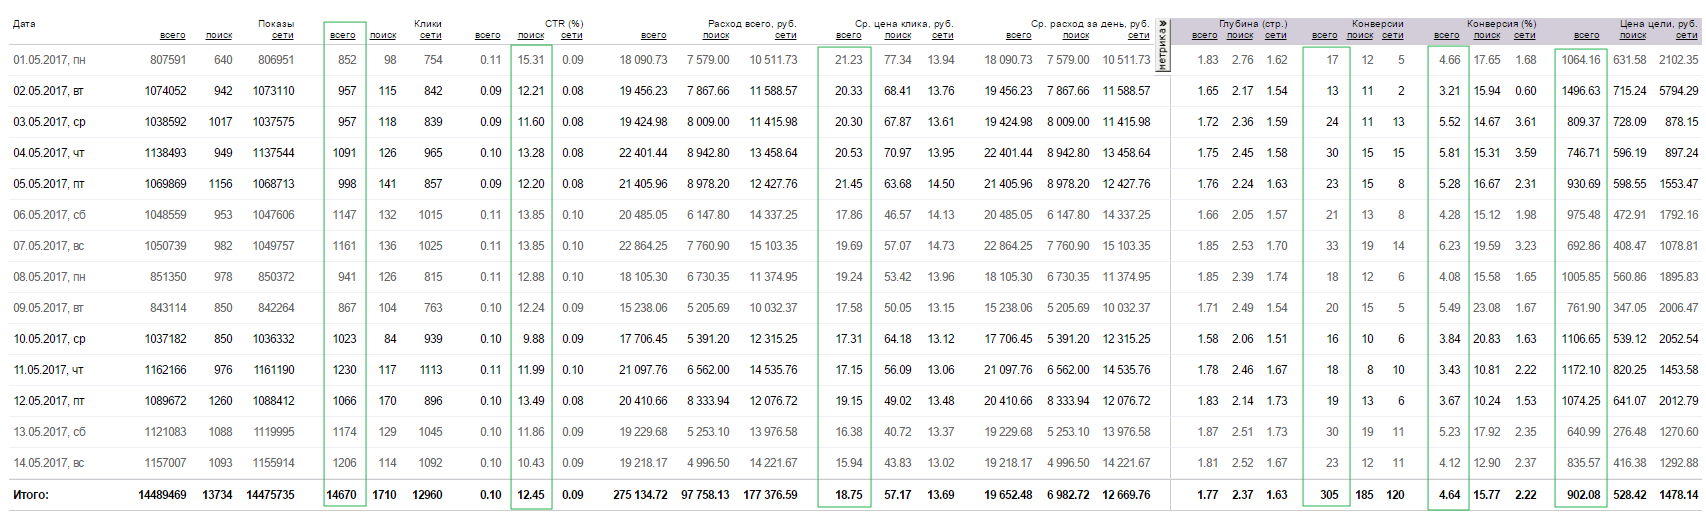Sort by Расход всего, руб. всего link
1706x516 pixels.
(654, 36)
